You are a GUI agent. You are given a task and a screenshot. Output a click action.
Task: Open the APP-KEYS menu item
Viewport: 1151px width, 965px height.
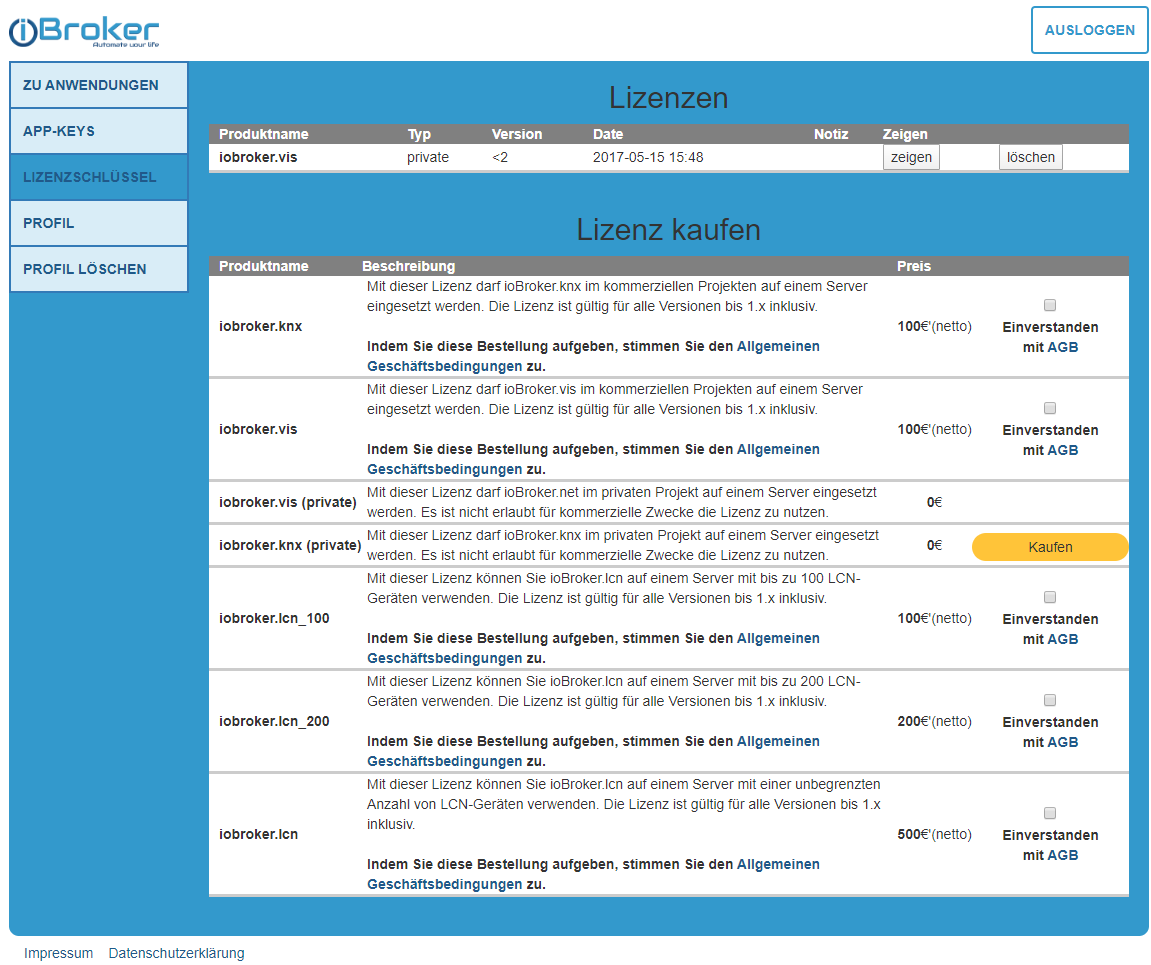coord(98,131)
